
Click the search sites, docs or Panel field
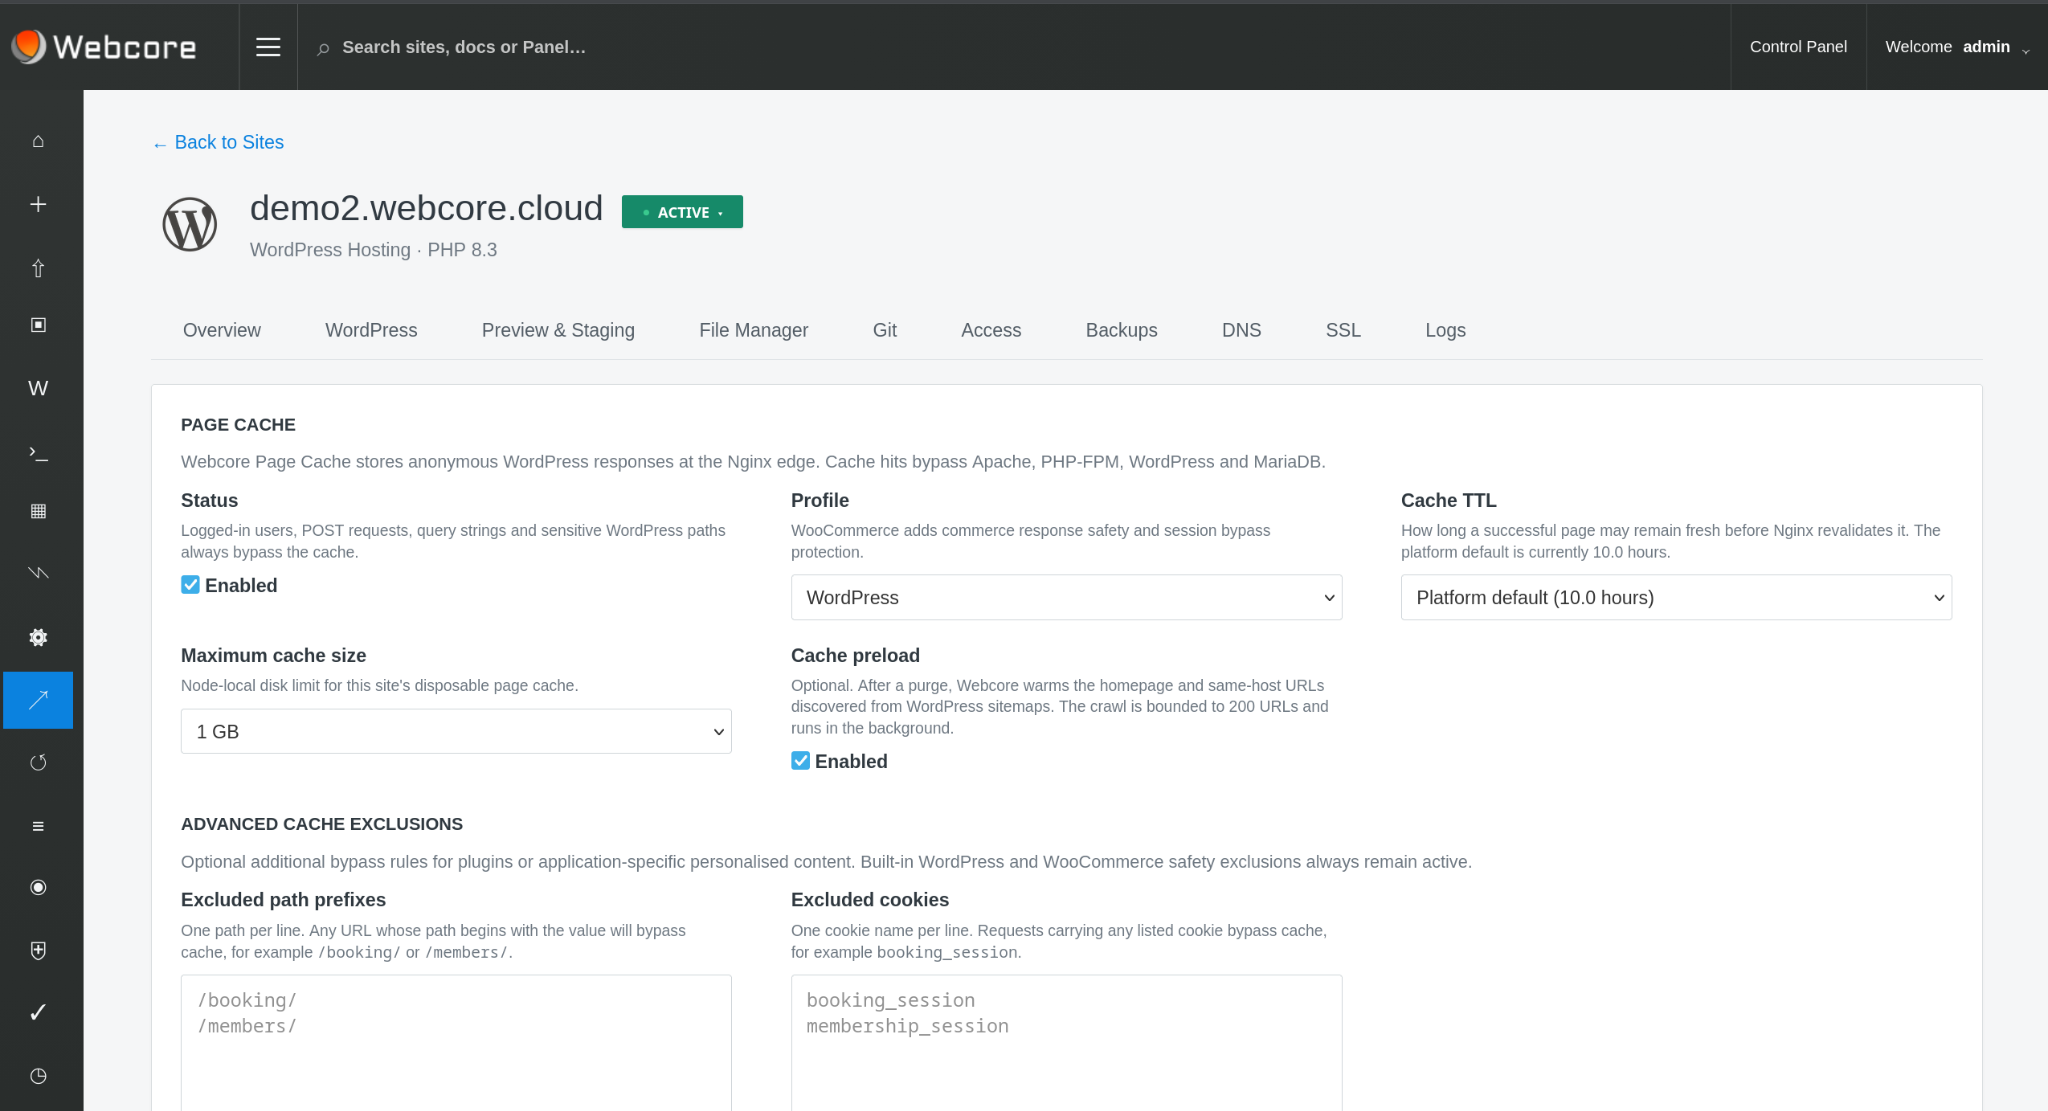pos(464,47)
